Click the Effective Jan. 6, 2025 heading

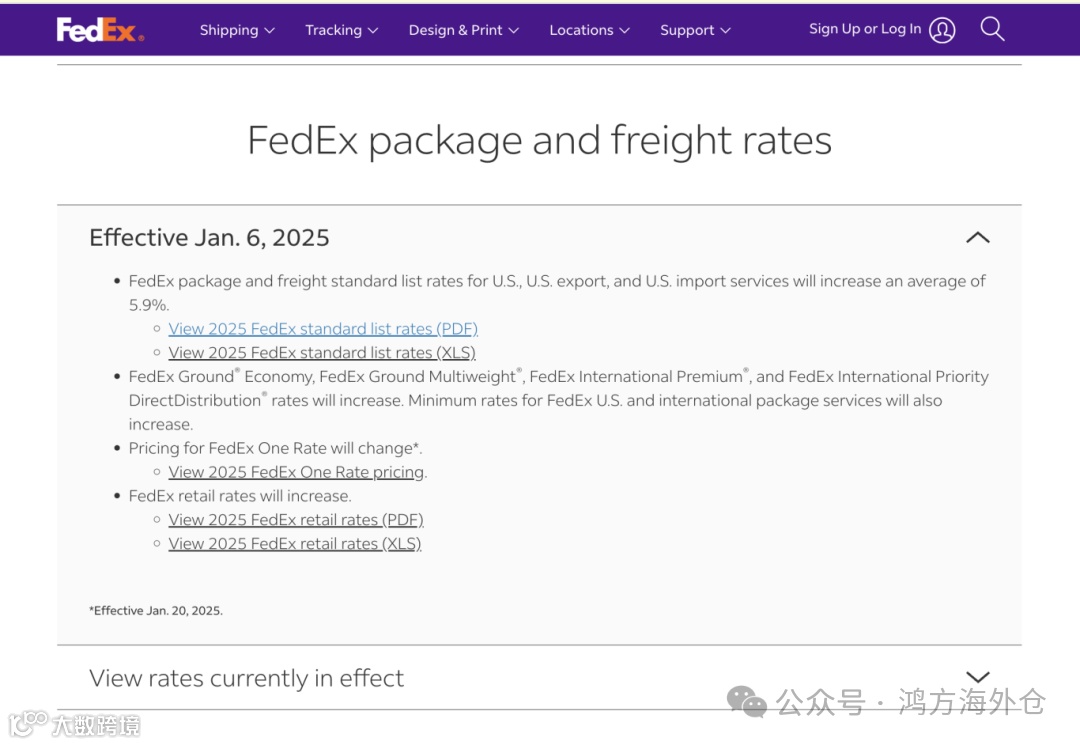[x=209, y=237]
